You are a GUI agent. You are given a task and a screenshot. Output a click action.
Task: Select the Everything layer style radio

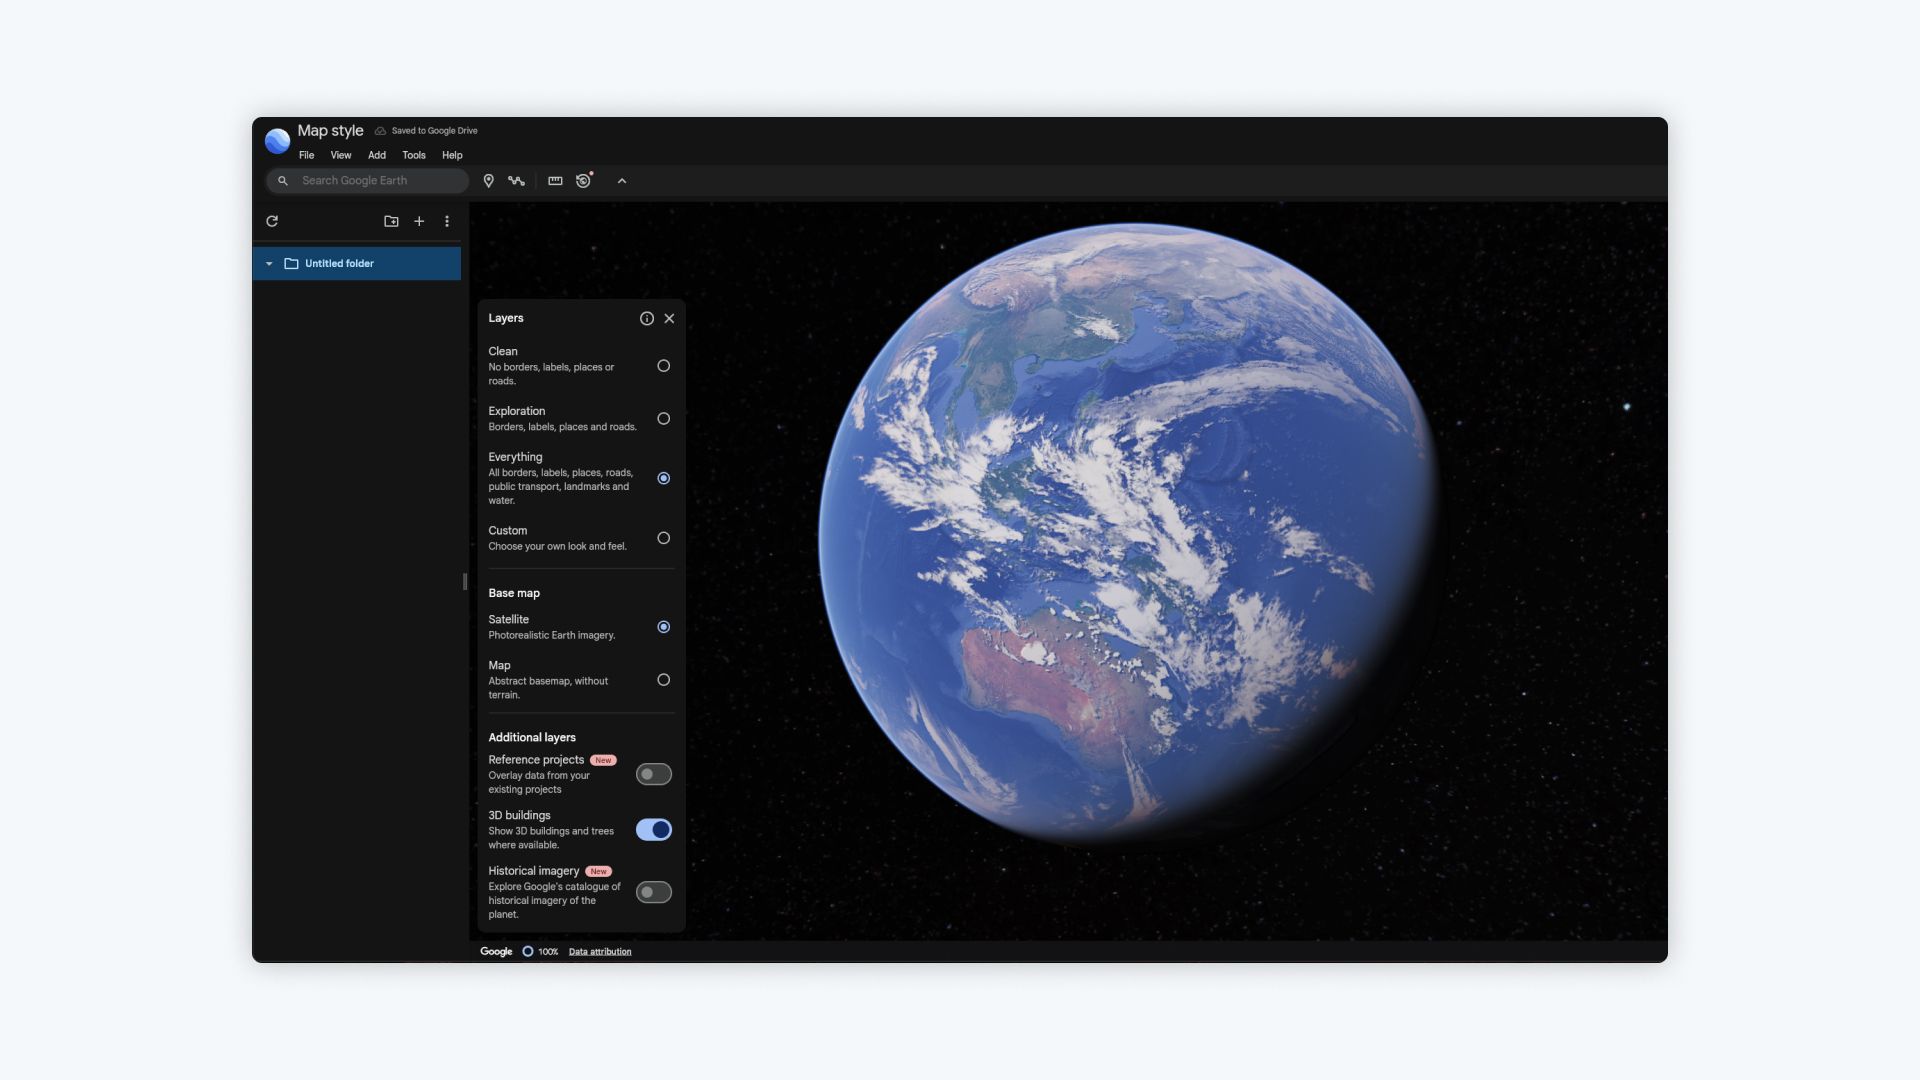click(x=664, y=478)
